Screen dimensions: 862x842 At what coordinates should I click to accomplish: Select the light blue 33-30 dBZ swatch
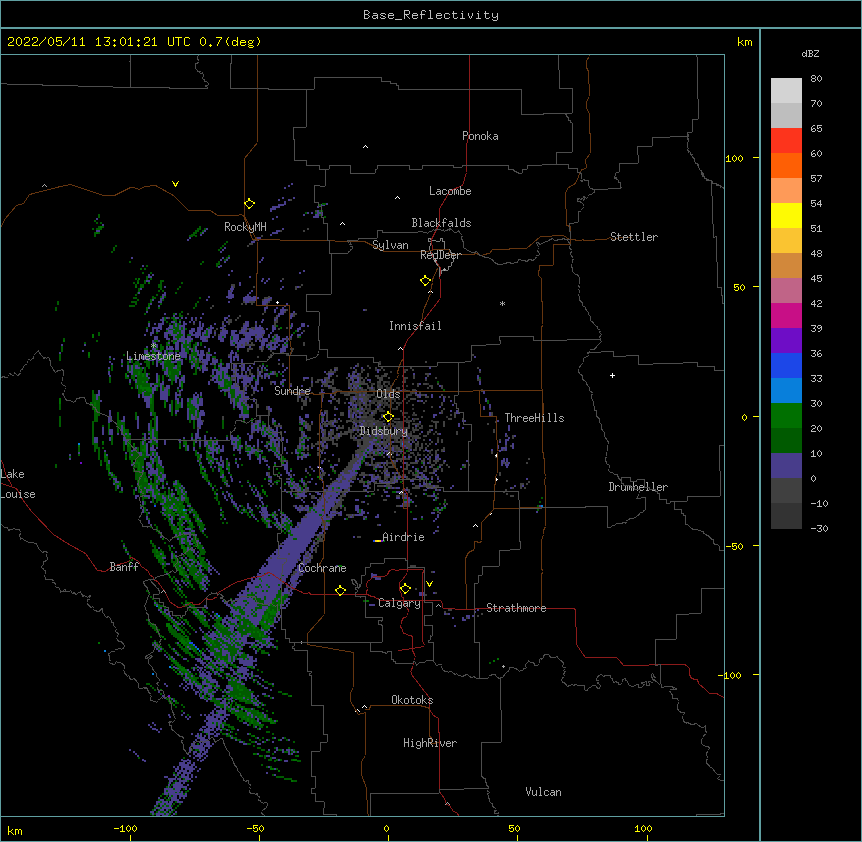(786, 390)
